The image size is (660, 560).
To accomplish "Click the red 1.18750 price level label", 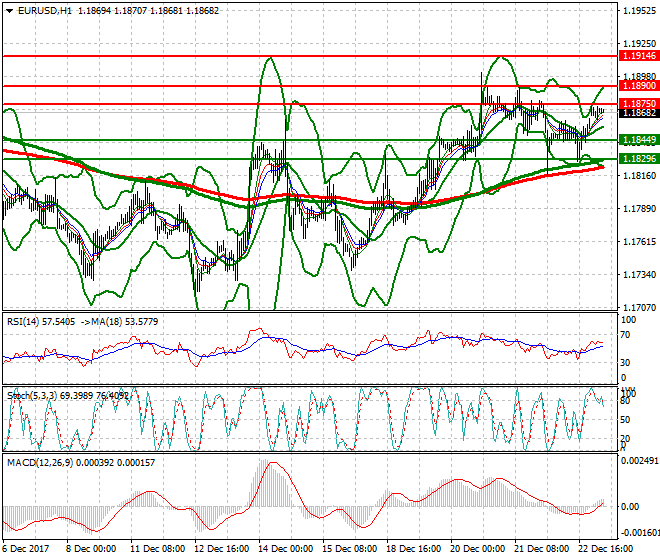I will (639, 104).
